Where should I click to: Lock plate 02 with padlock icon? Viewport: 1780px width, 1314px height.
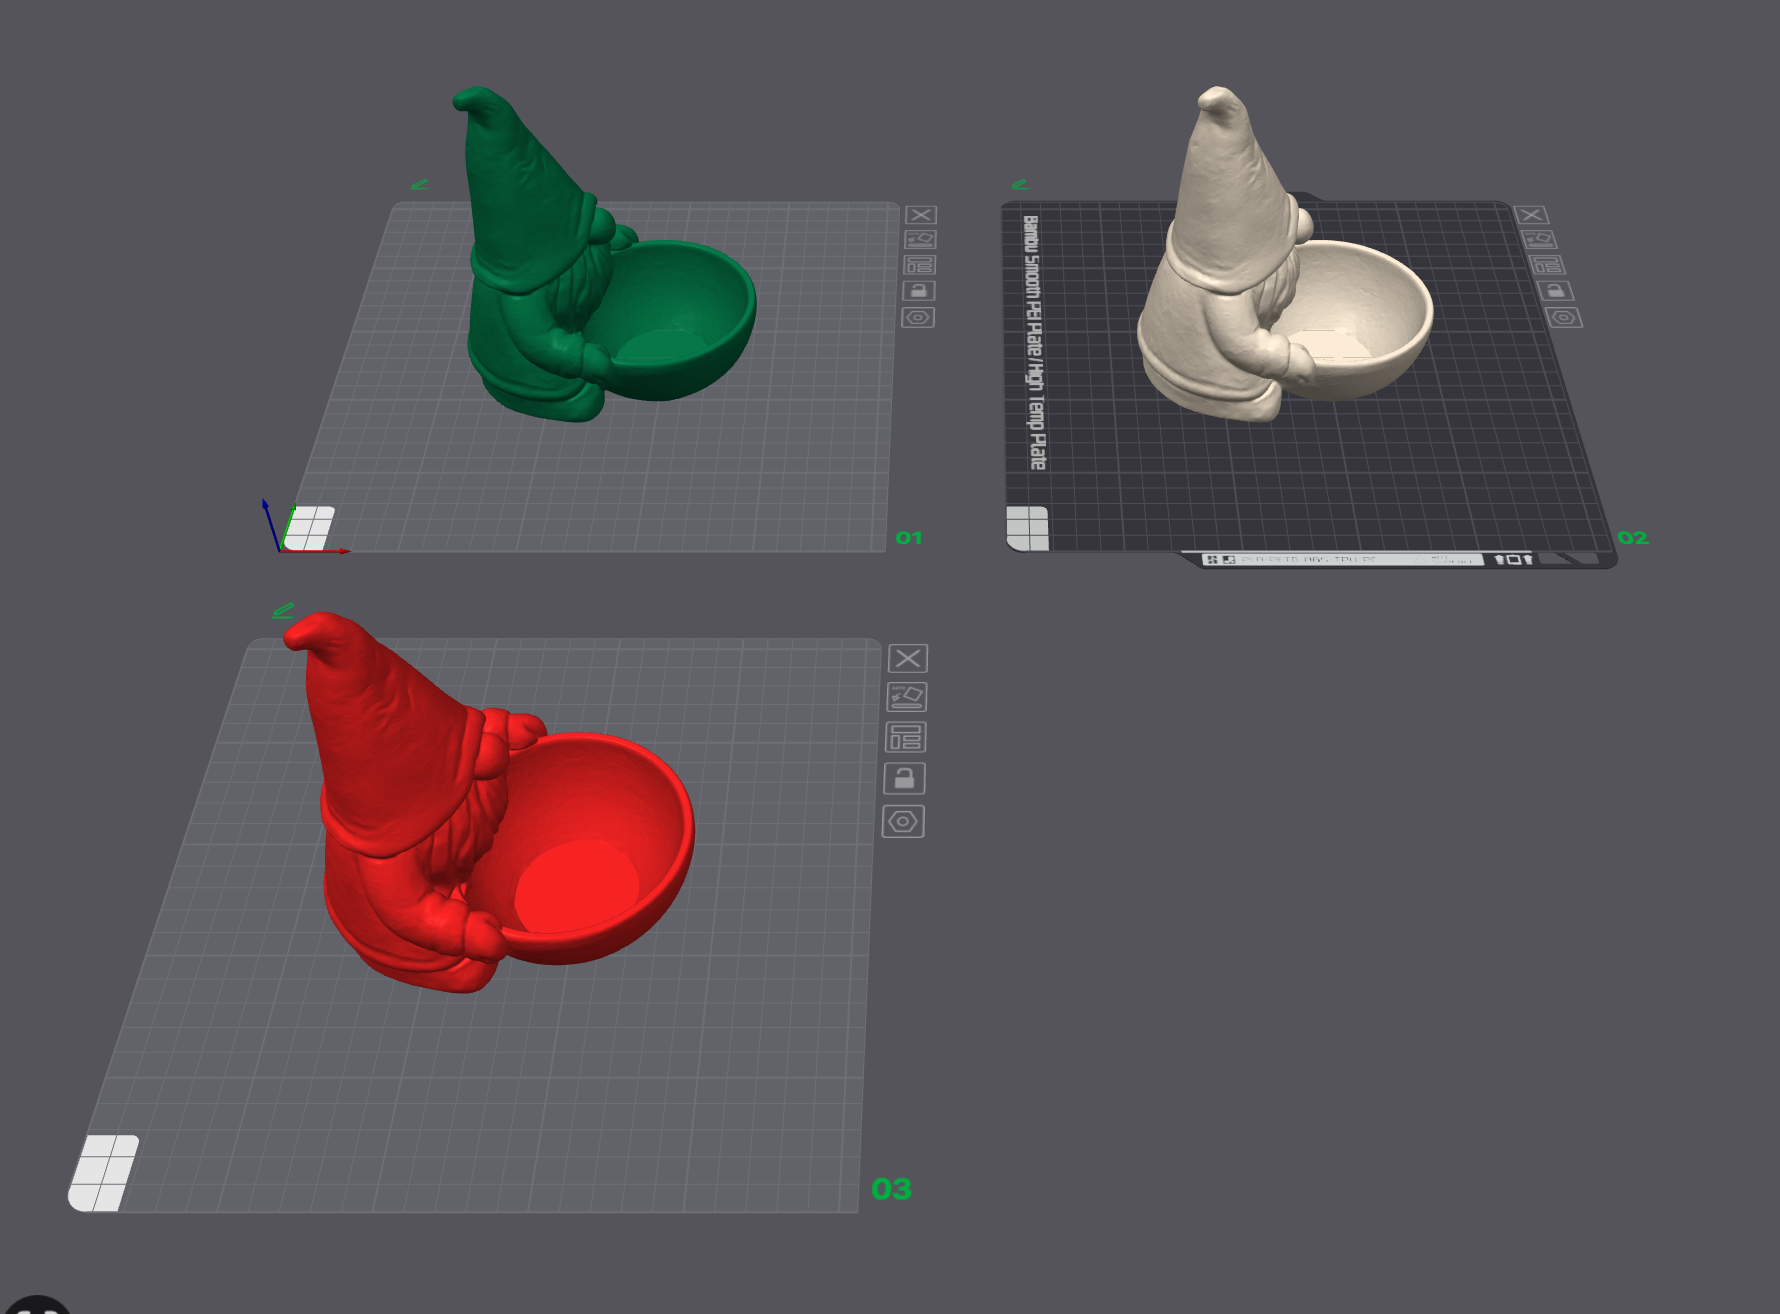pos(1555,291)
